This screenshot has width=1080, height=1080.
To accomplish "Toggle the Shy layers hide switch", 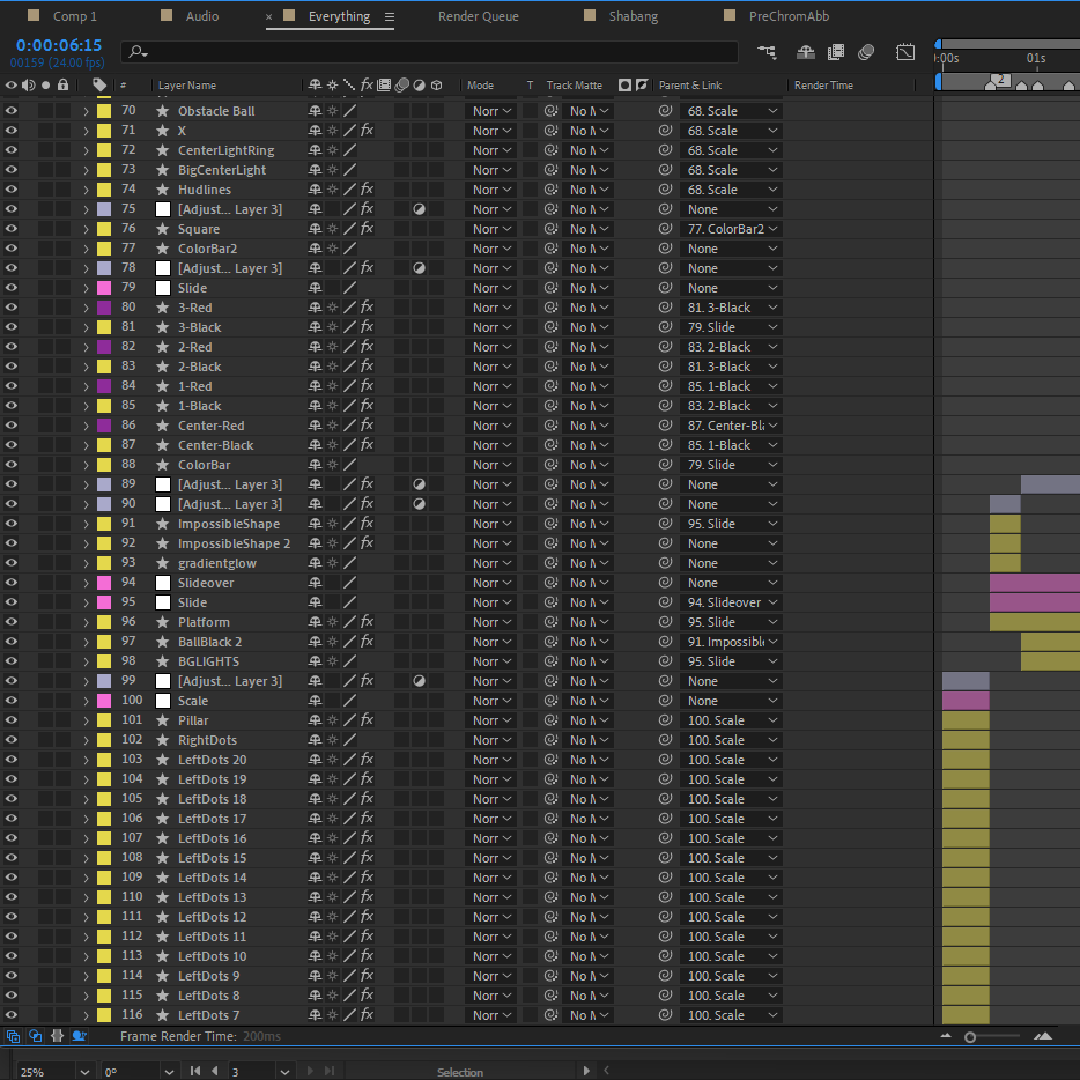I will 805,52.
